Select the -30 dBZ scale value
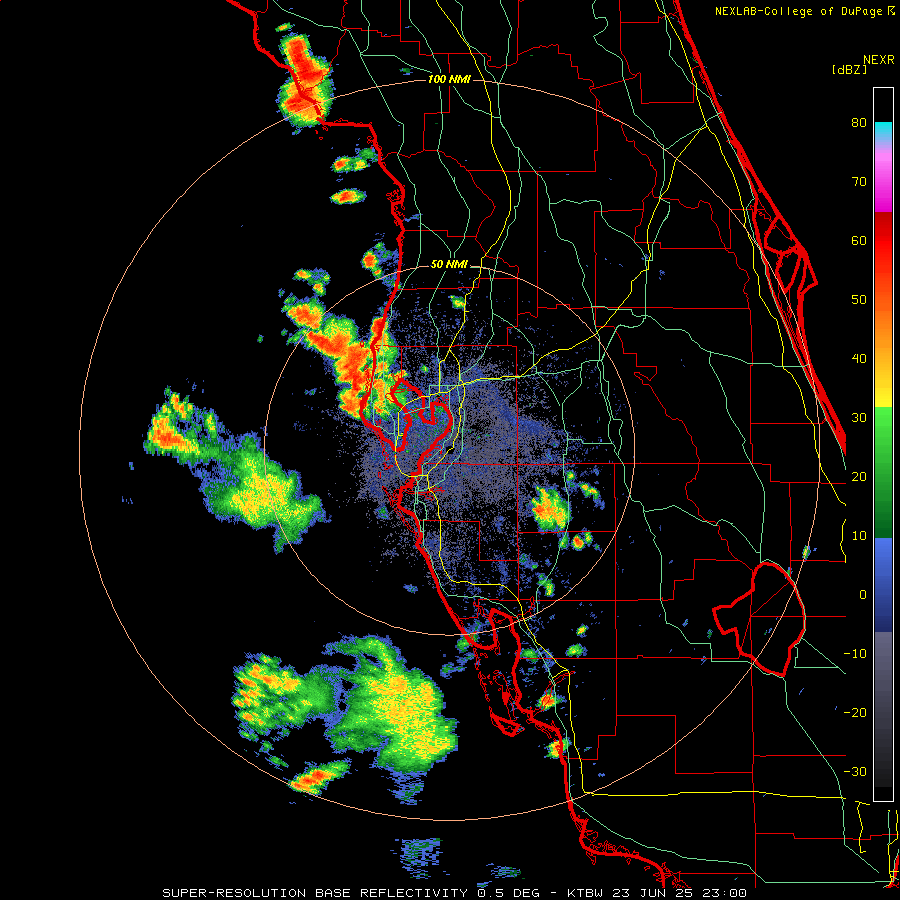This screenshot has height=900, width=900. pos(855,771)
